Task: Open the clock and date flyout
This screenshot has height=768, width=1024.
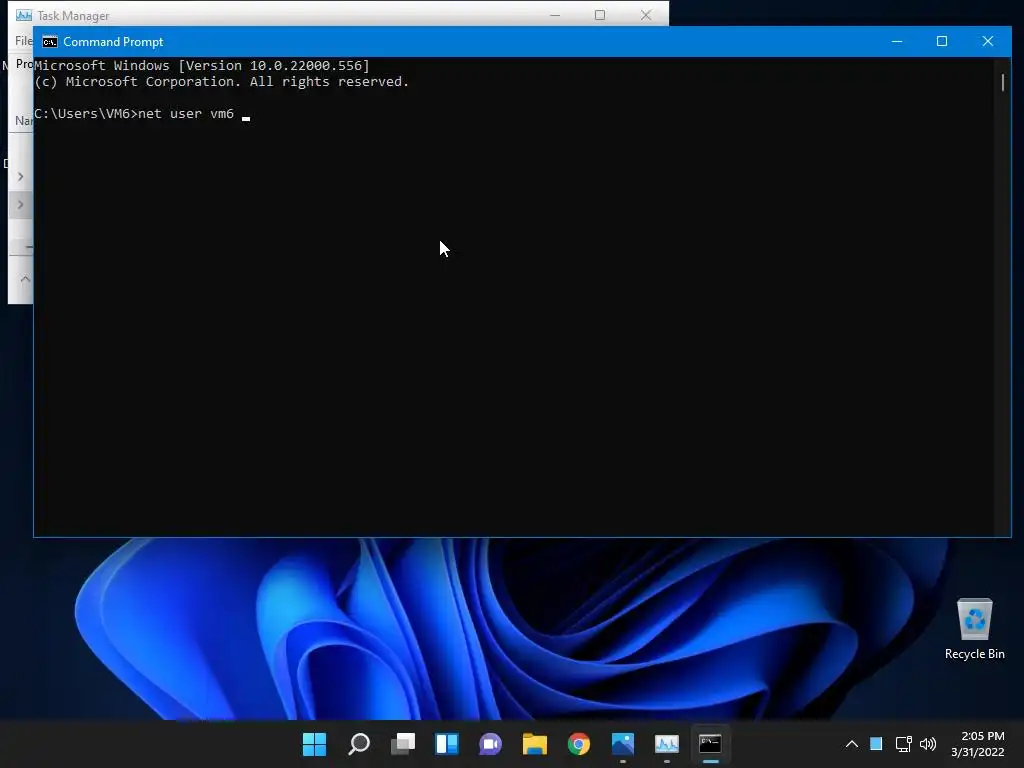Action: pos(978,744)
